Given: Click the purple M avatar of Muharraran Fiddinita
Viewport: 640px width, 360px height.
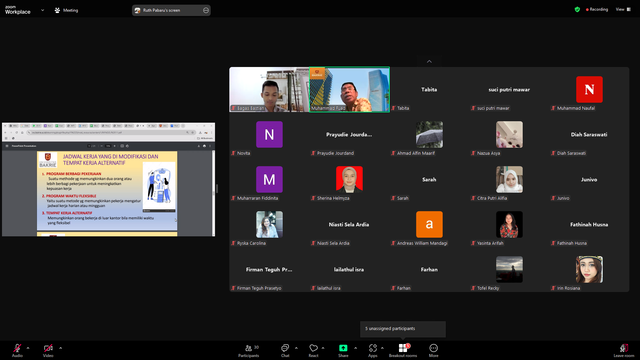Looking at the screenshot, I should (269, 179).
